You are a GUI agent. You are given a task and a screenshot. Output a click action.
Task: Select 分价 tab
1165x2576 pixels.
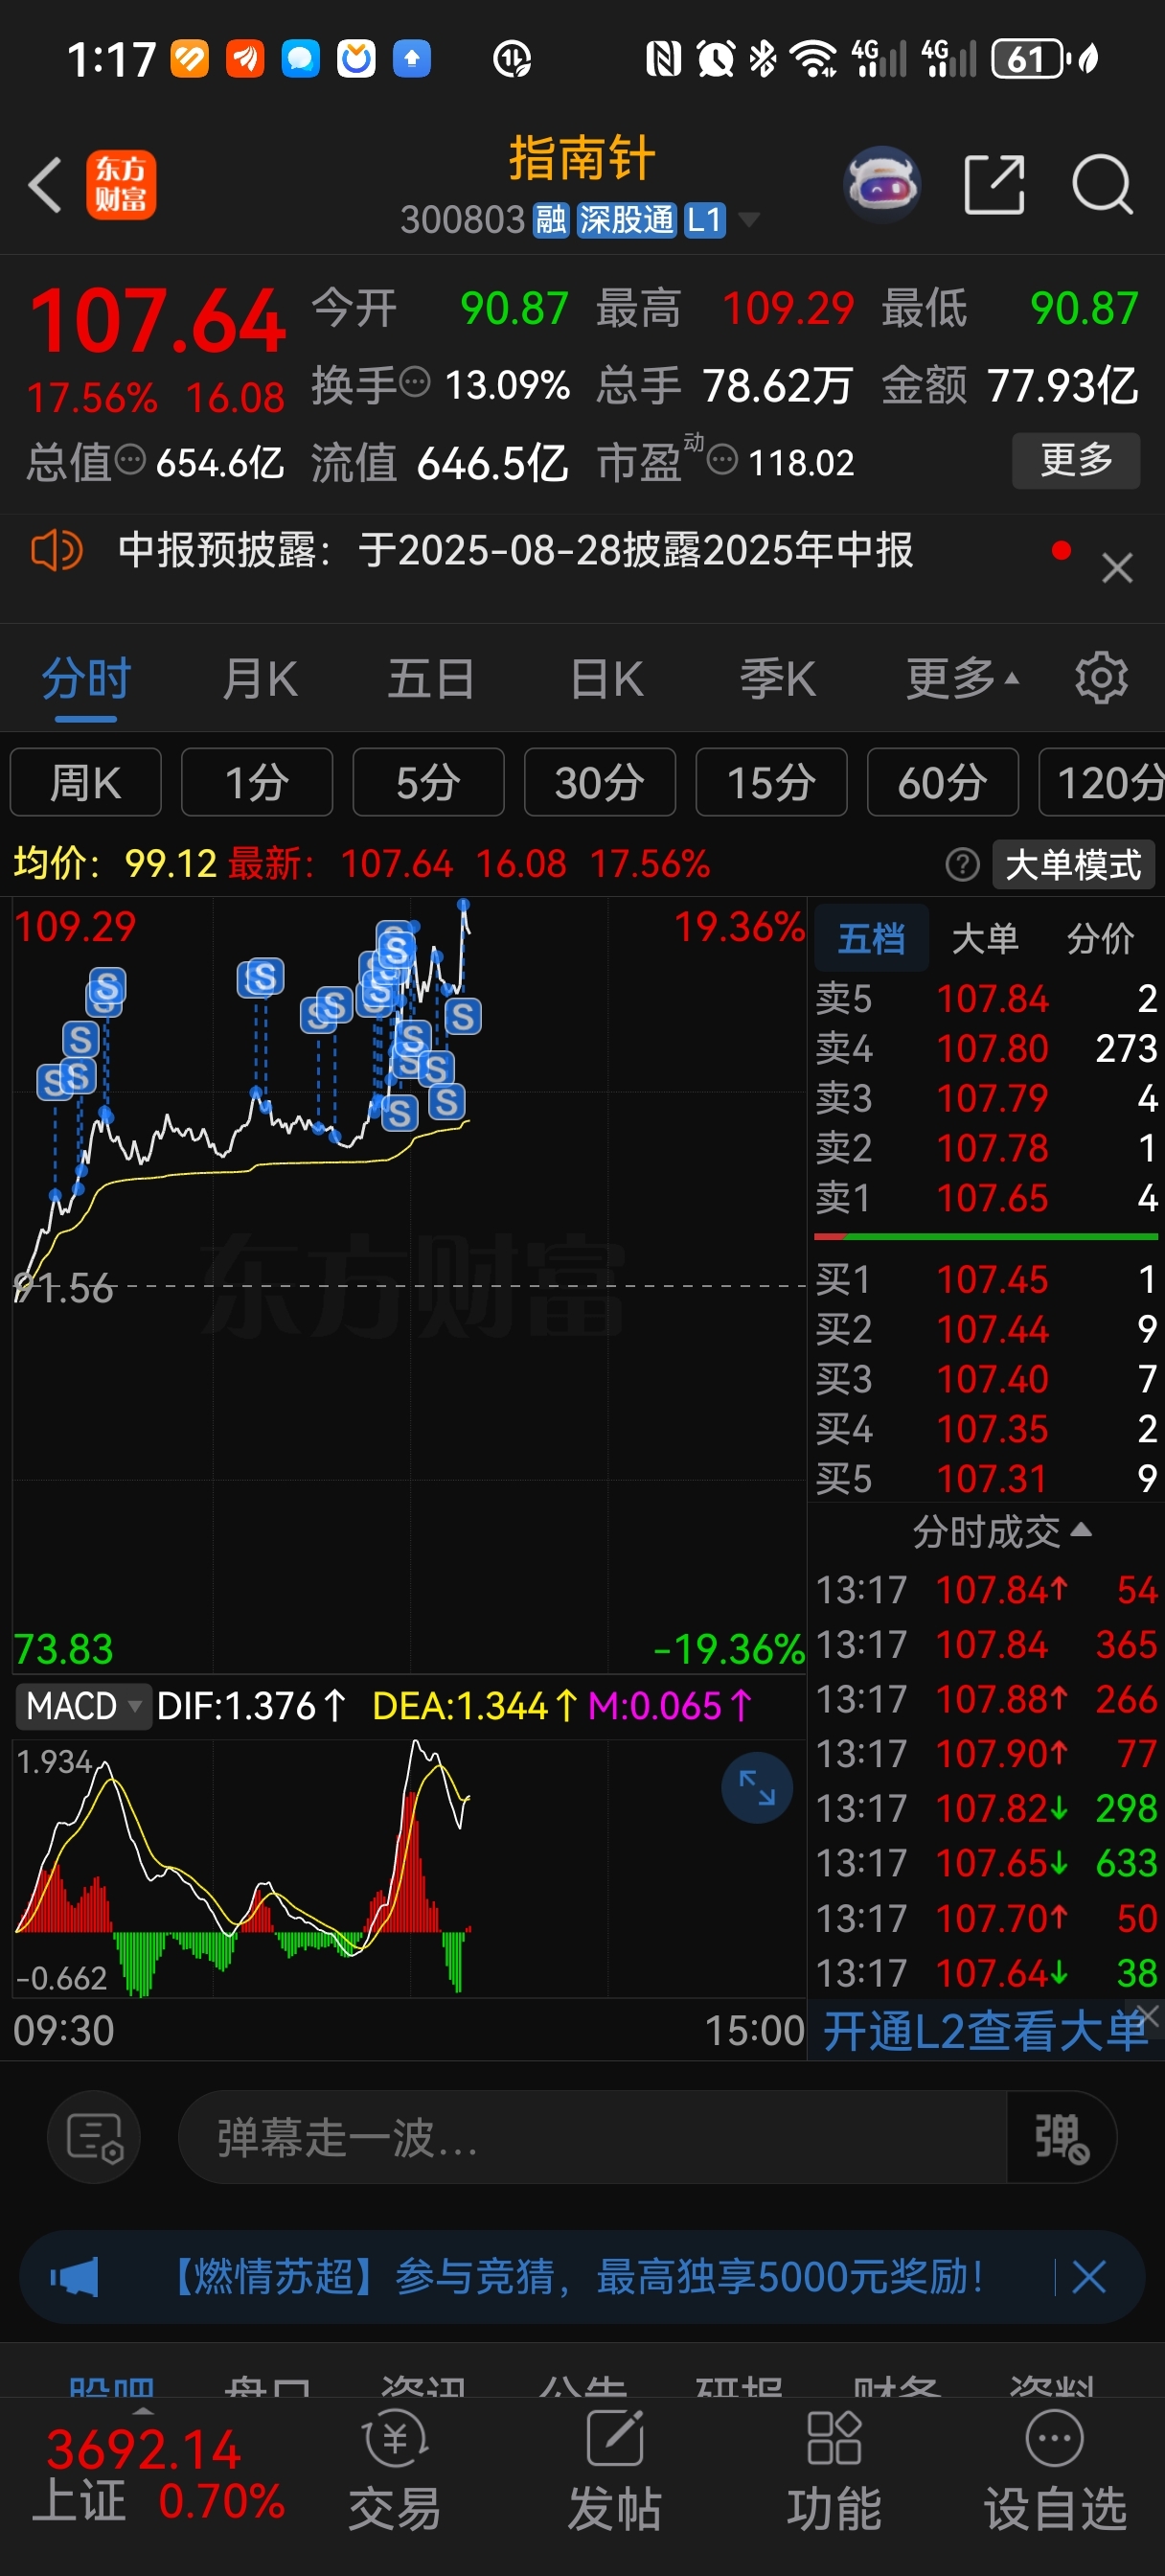click(x=1100, y=938)
